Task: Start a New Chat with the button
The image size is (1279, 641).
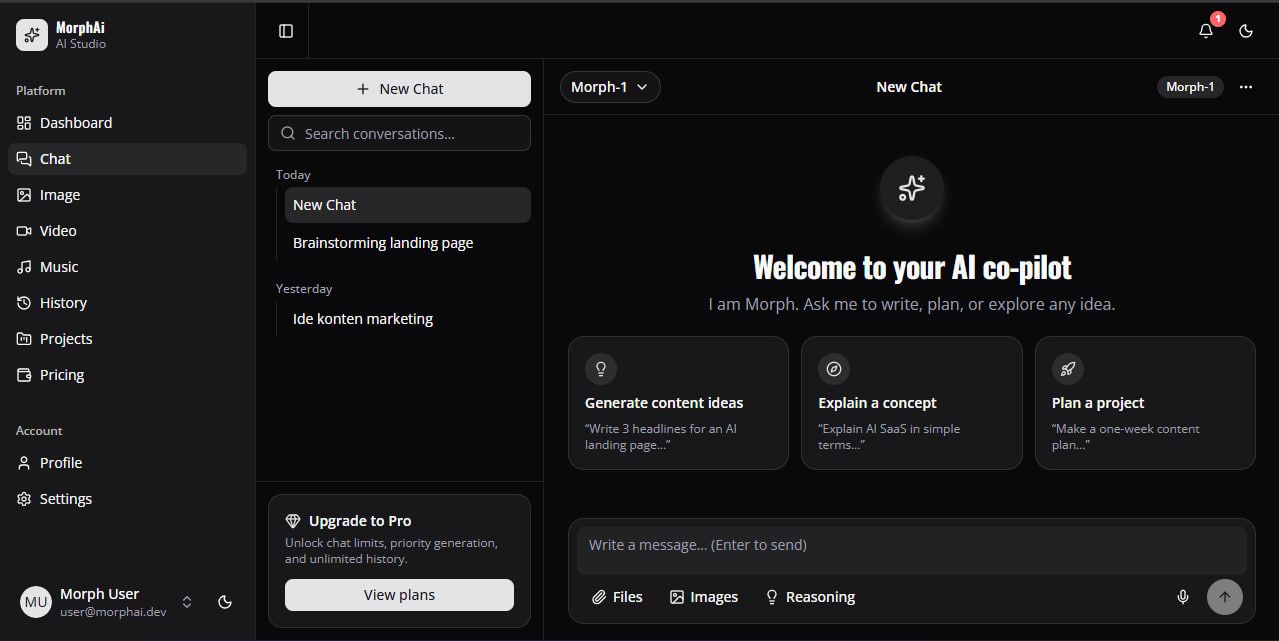Action: pos(399,89)
